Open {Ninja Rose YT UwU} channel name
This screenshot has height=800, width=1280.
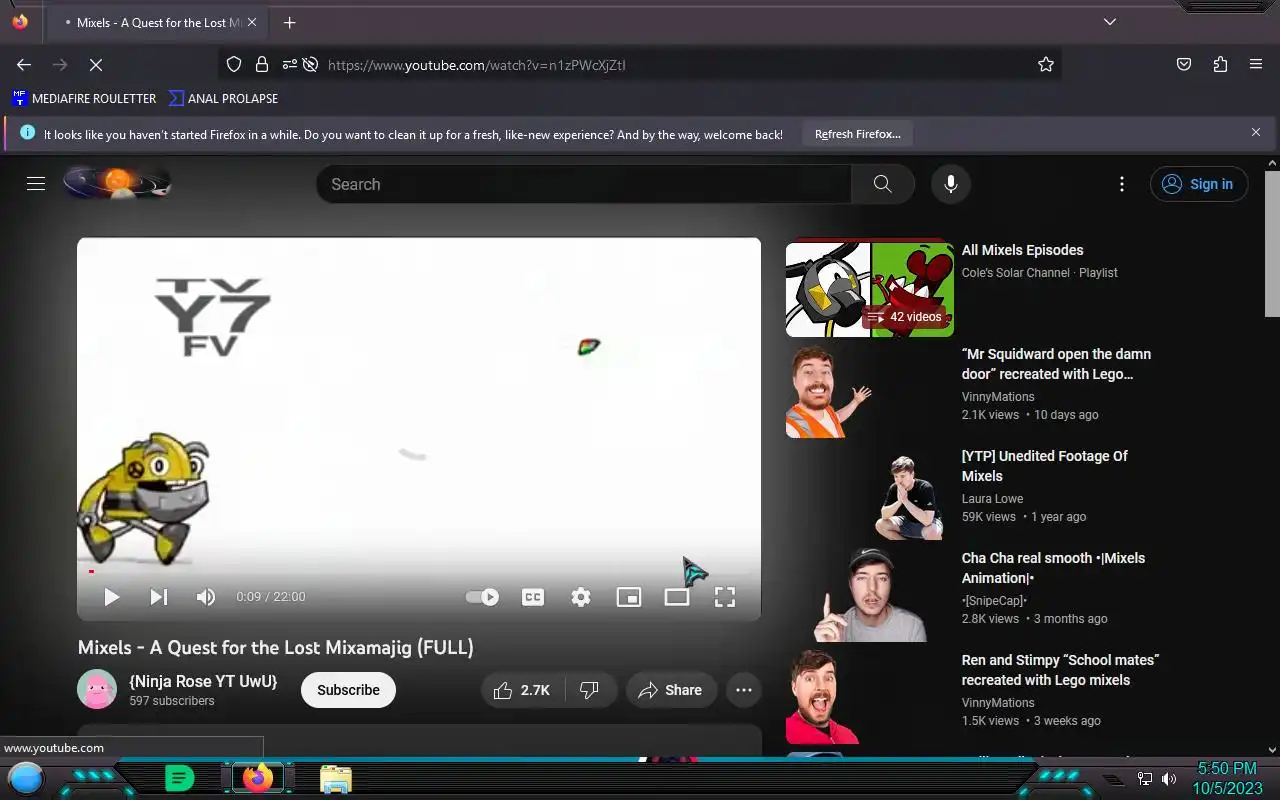pos(203,681)
